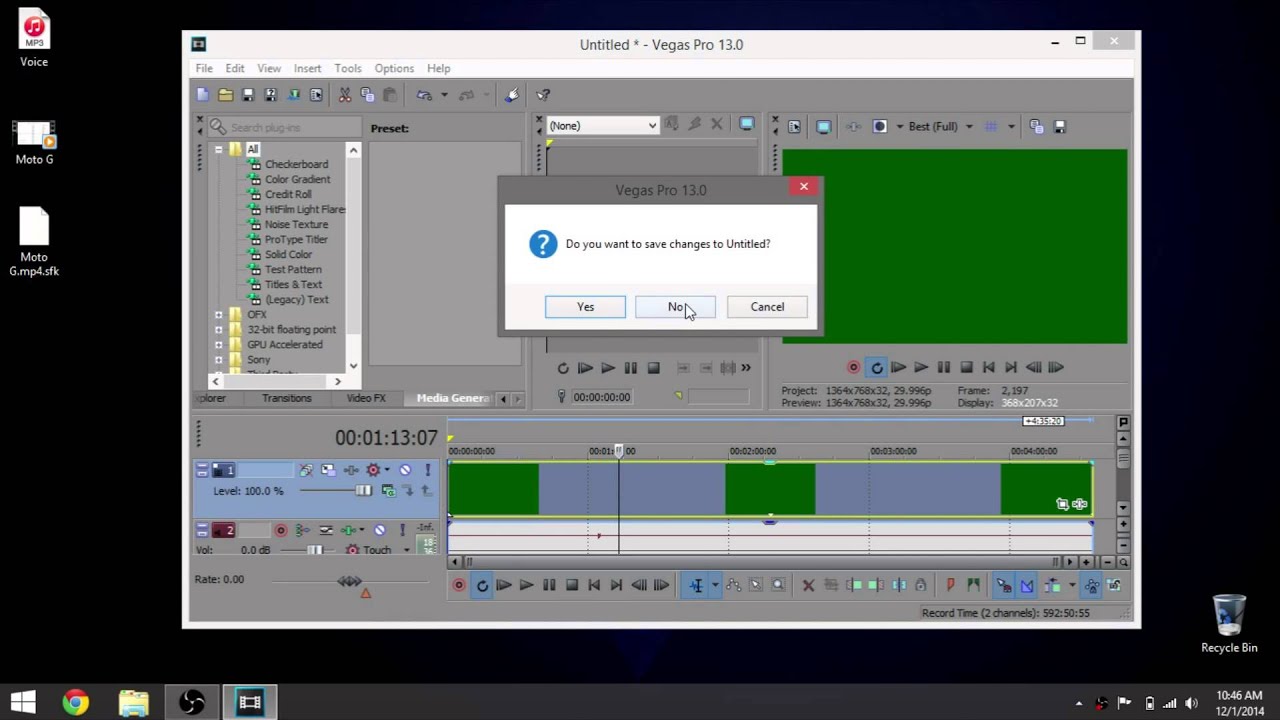
Task: Click the Cut scissors icon
Action: [345, 95]
